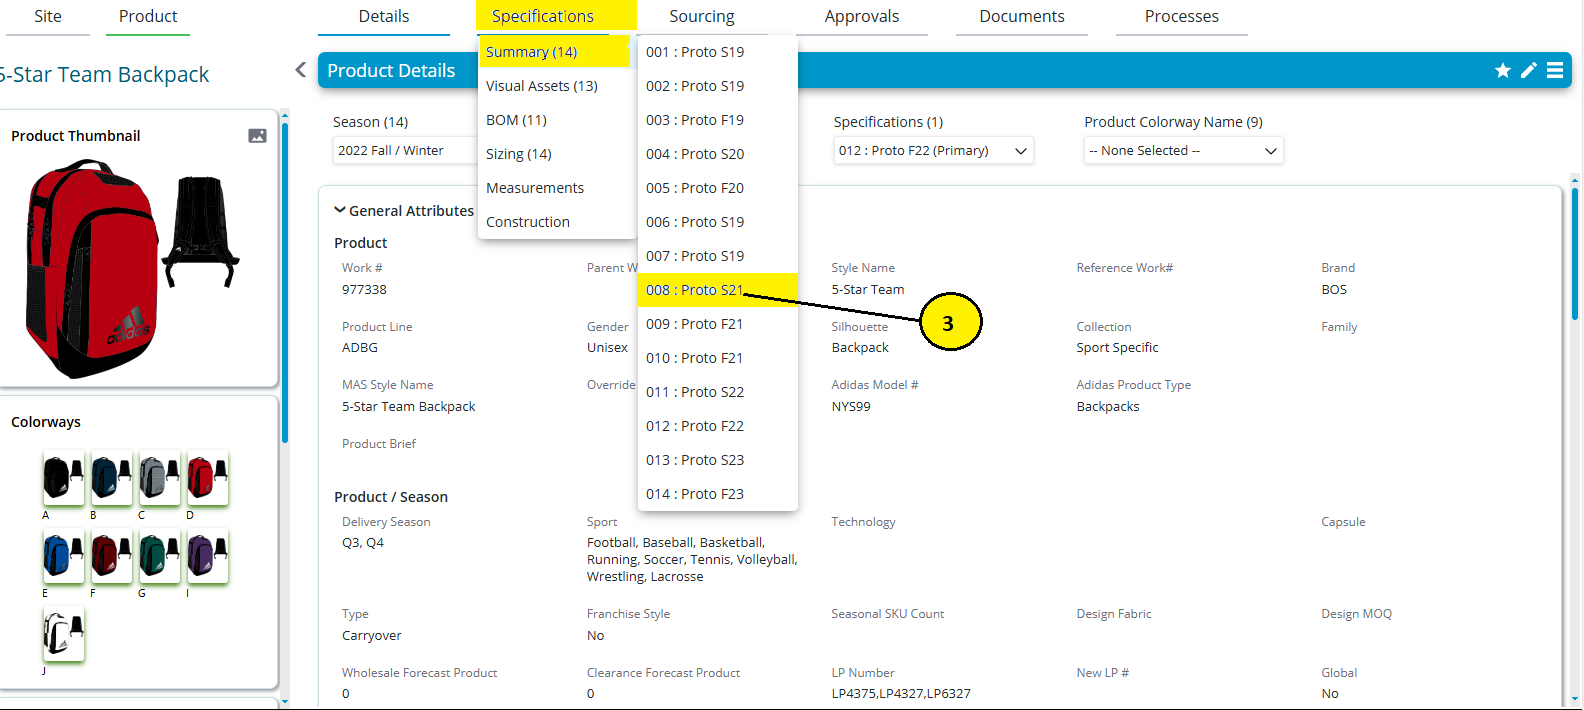Choose Sizing (14) menu item
Image resolution: width=1584 pixels, height=710 pixels.
coord(557,154)
